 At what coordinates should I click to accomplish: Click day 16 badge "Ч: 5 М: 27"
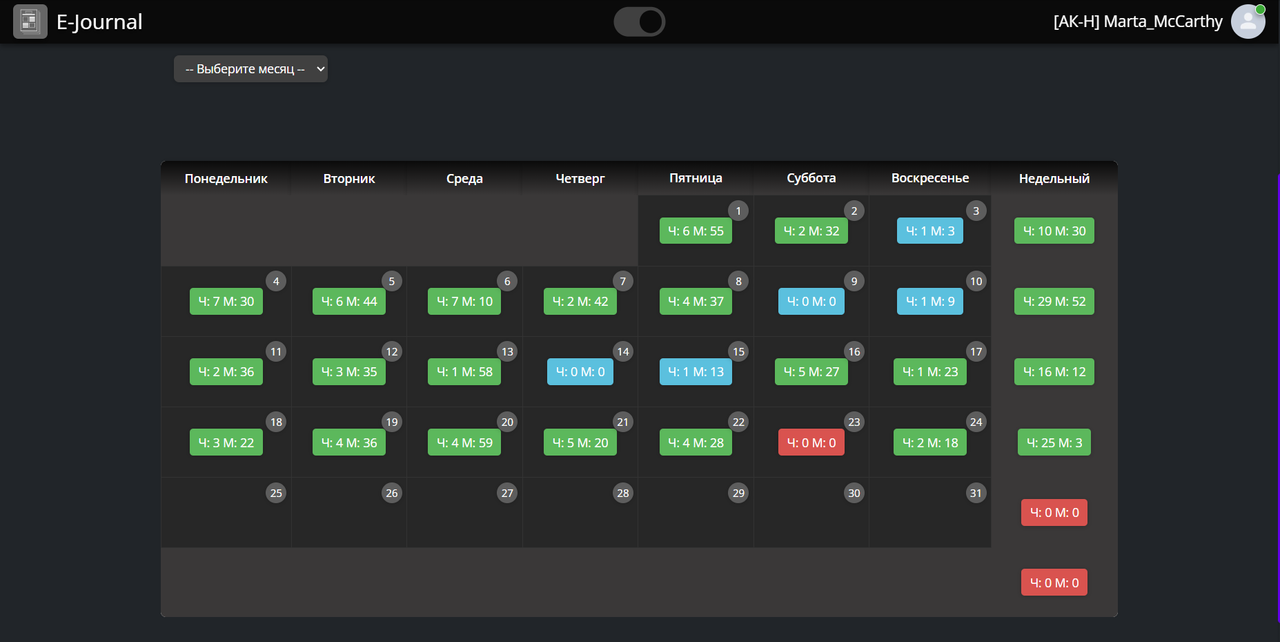click(x=811, y=371)
